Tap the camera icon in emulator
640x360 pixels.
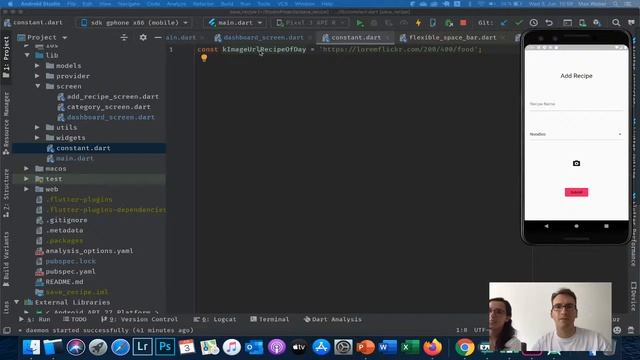tap(576, 163)
